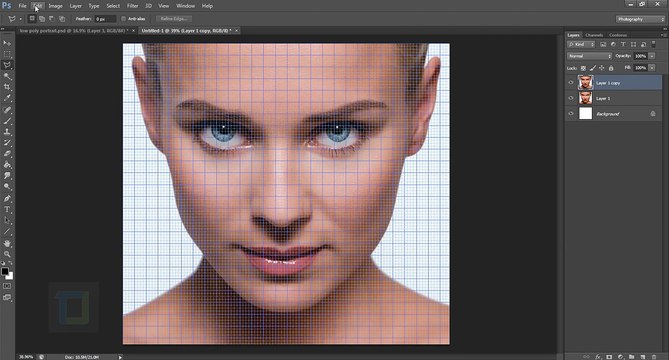Select the Crop tool
669x360 pixels.
tap(7, 87)
